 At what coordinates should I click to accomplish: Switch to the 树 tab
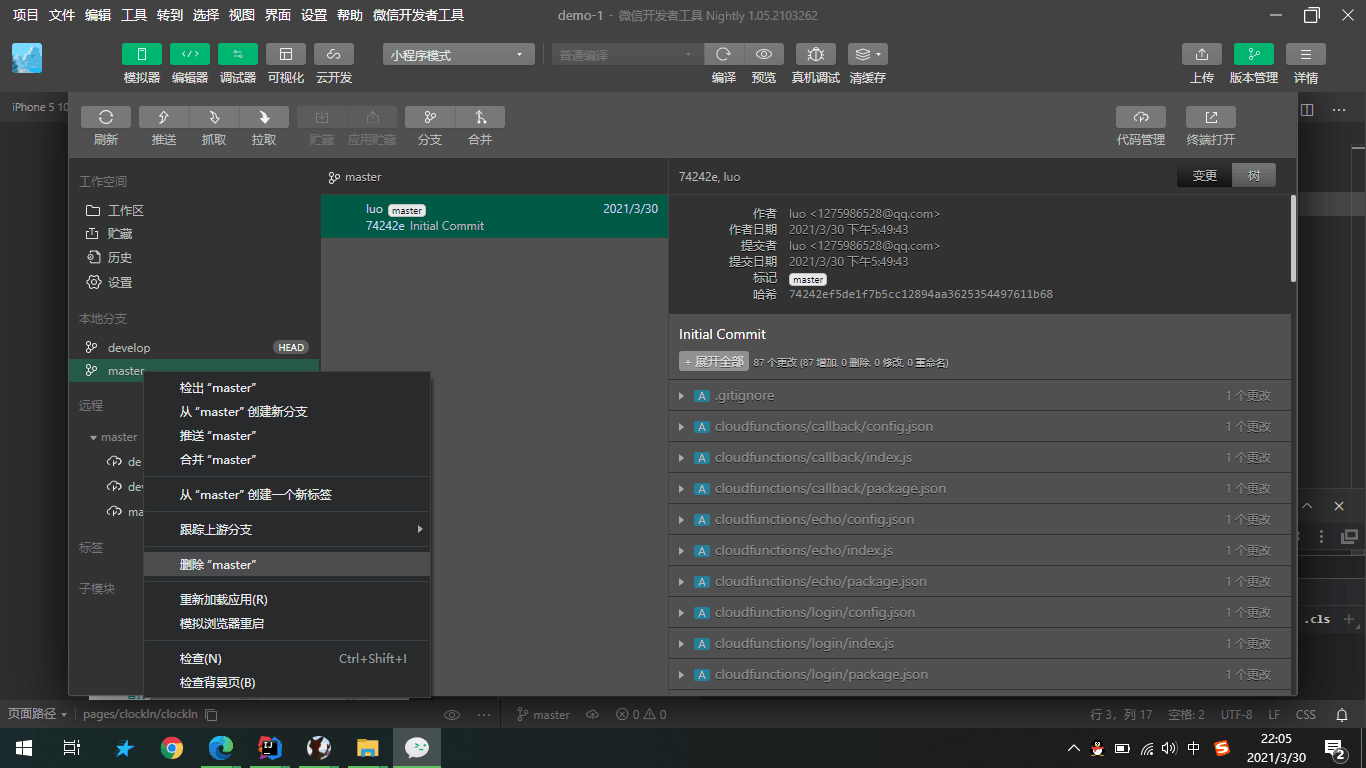1254,176
